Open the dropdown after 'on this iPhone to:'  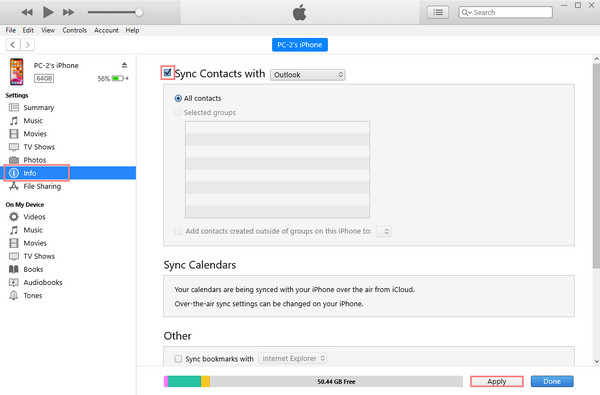[x=383, y=232]
